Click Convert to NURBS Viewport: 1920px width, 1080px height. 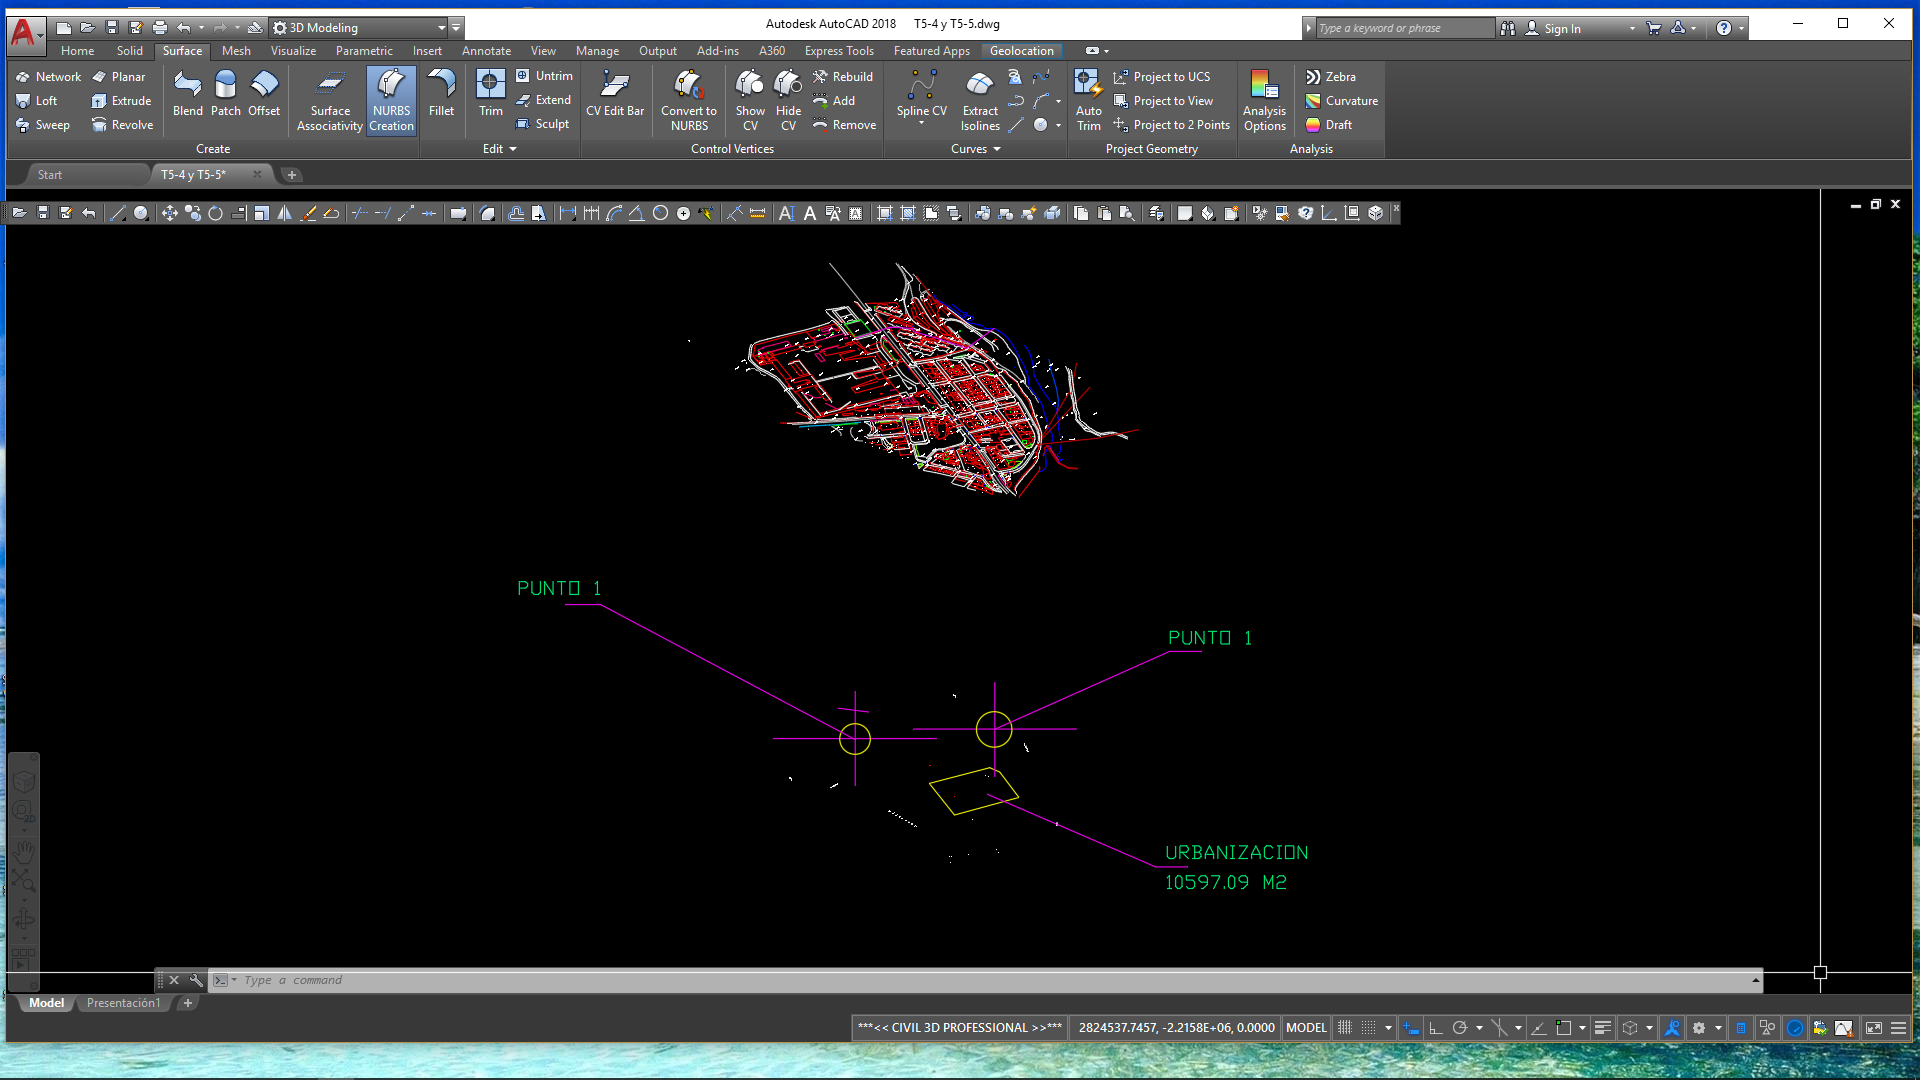(x=689, y=100)
